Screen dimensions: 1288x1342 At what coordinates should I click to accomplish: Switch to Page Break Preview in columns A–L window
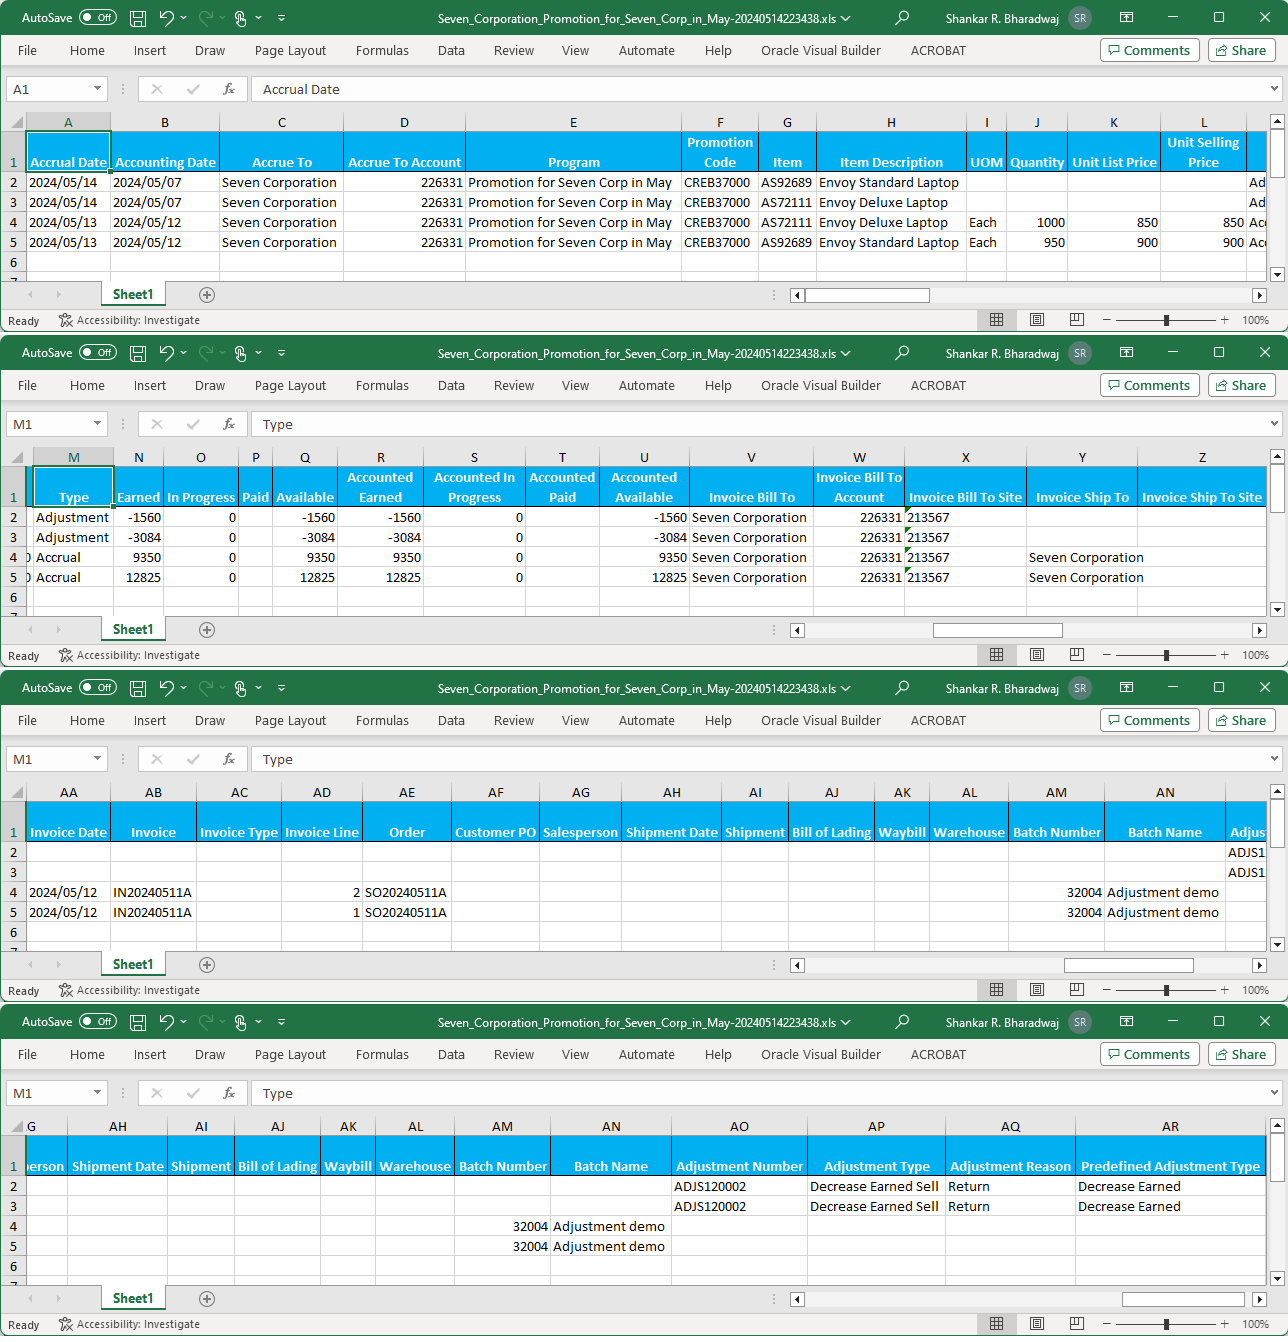(1077, 320)
